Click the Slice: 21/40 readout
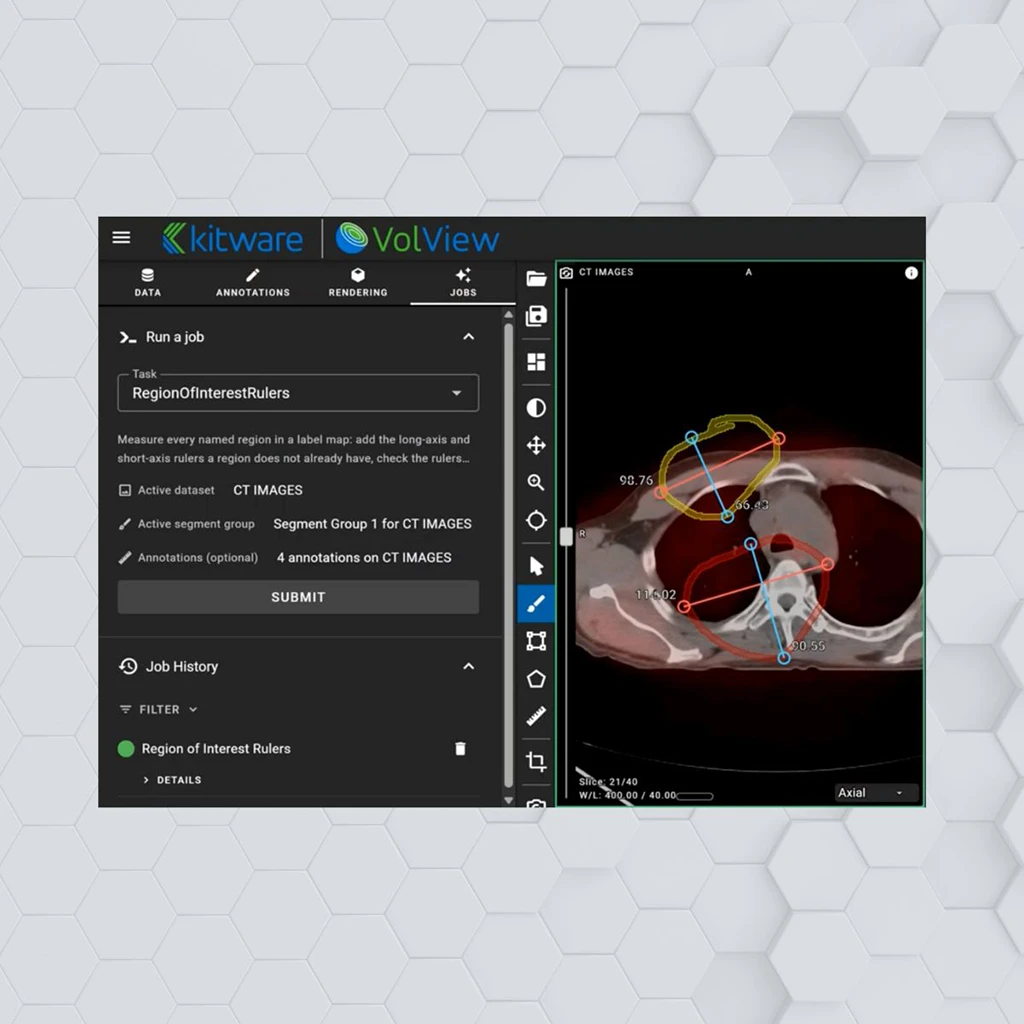Viewport: 1024px width, 1024px height. pyautogui.click(x=608, y=782)
